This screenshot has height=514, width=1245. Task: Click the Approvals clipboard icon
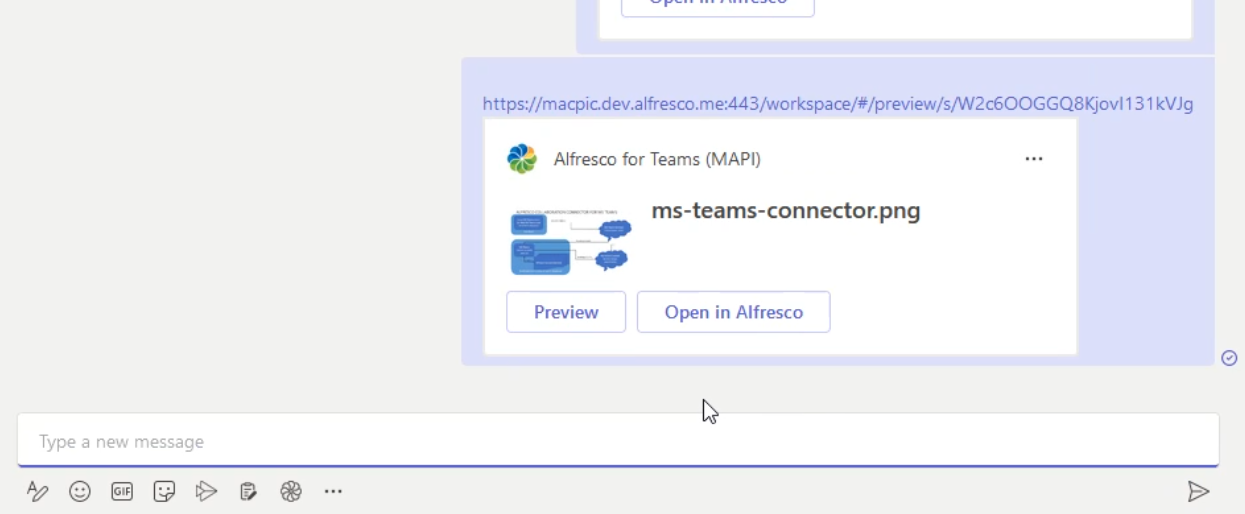tap(248, 491)
